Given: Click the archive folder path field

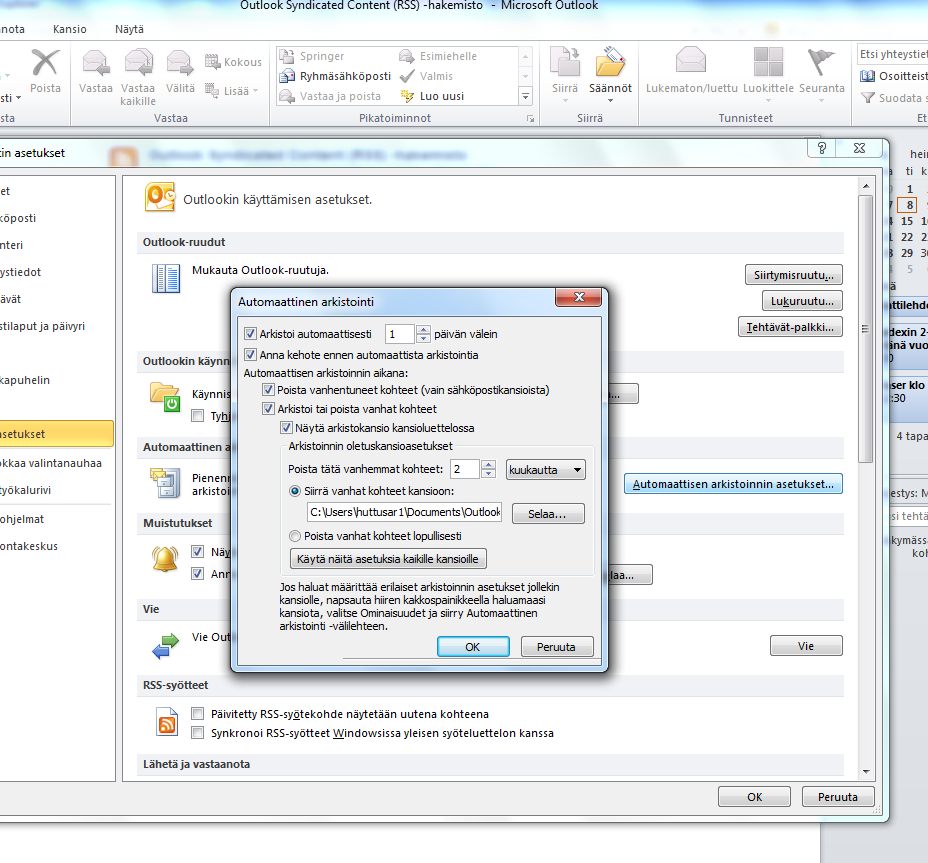Looking at the screenshot, I should 405,512.
